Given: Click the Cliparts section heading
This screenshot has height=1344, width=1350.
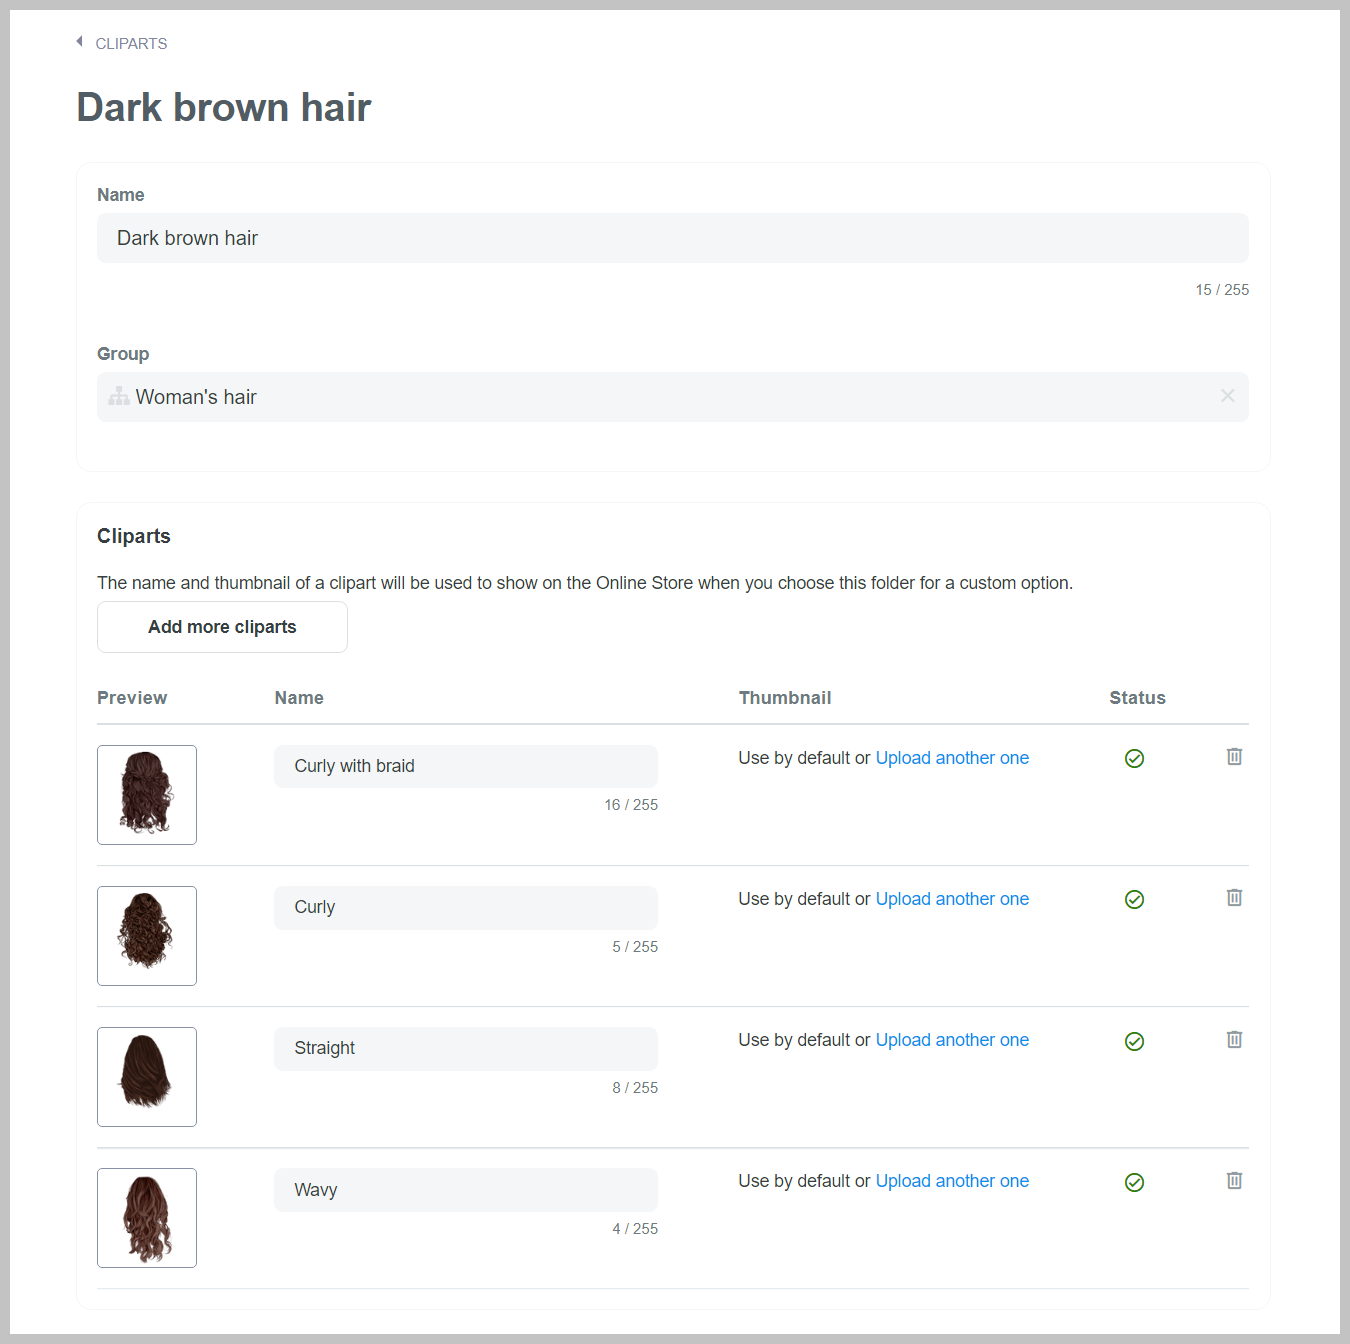Looking at the screenshot, I should tap(134, 536).
